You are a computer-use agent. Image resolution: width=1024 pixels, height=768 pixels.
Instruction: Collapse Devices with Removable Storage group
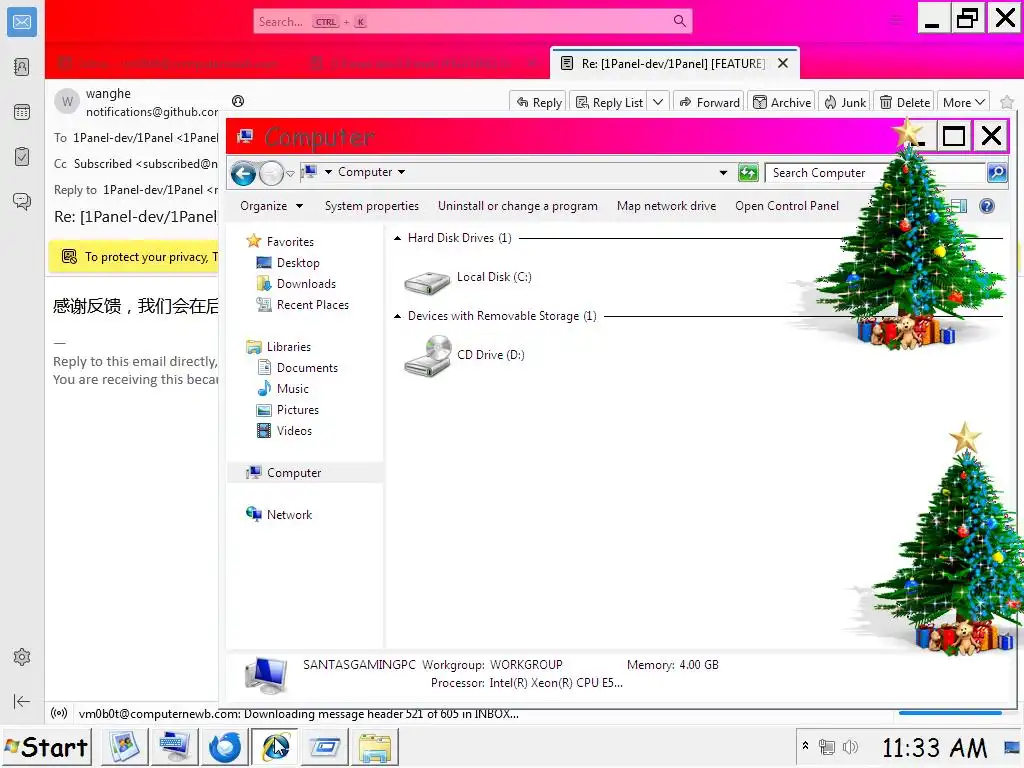[x=397, y=316]
